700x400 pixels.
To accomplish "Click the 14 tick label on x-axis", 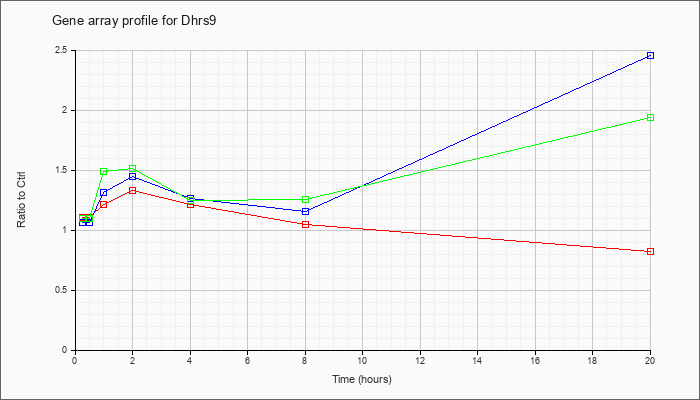I will [x=477, y=360].
